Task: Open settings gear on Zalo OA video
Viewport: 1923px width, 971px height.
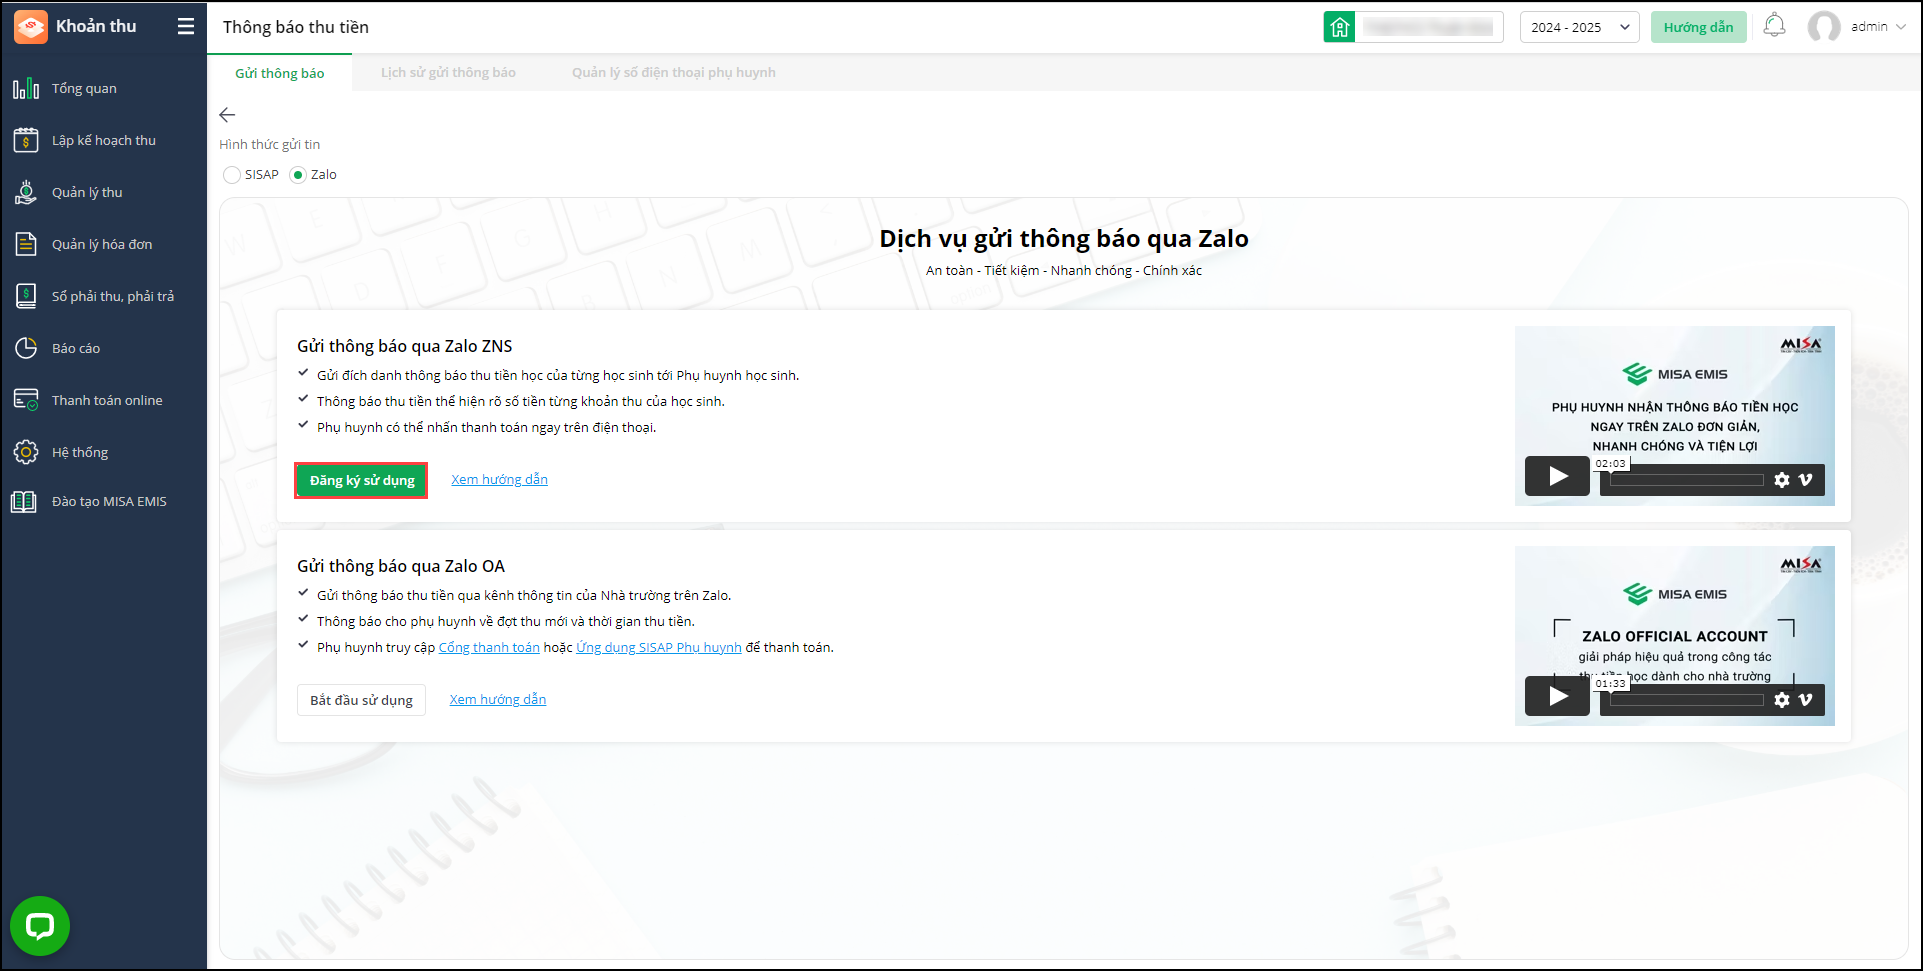Action: [x=1782, y=700]
